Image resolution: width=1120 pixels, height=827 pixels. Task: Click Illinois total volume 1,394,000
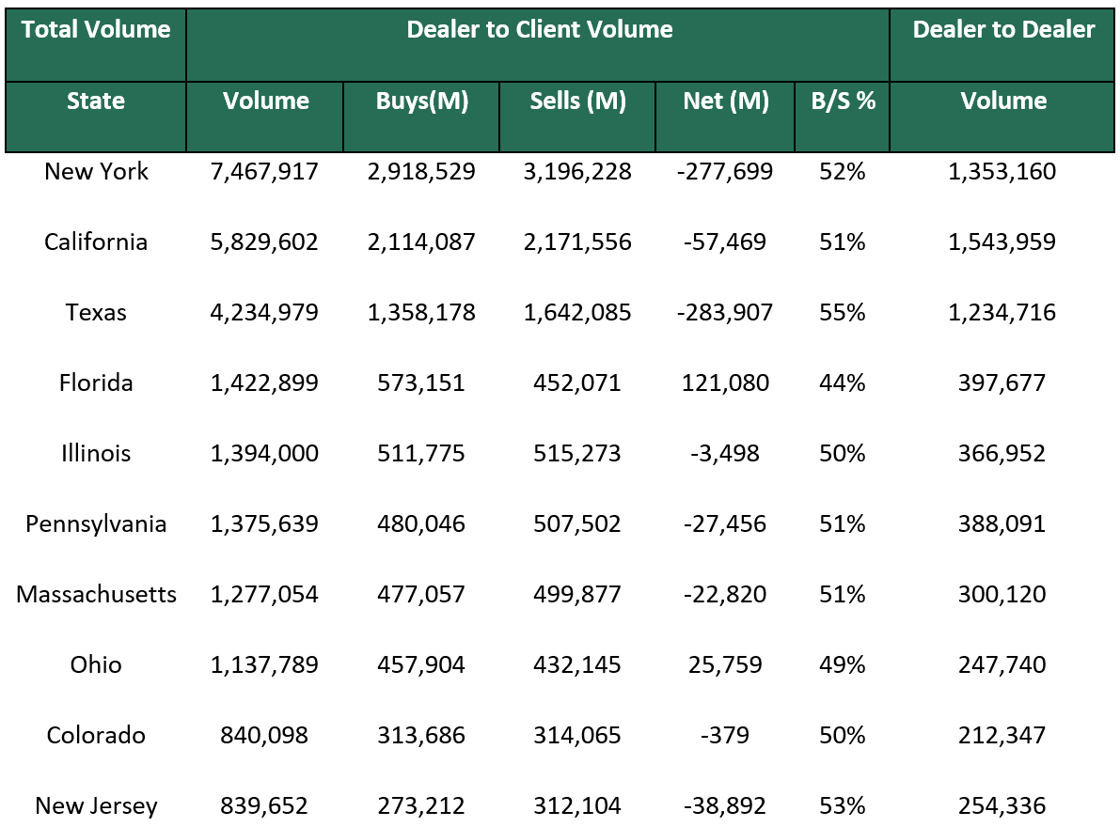coord(264,453)
